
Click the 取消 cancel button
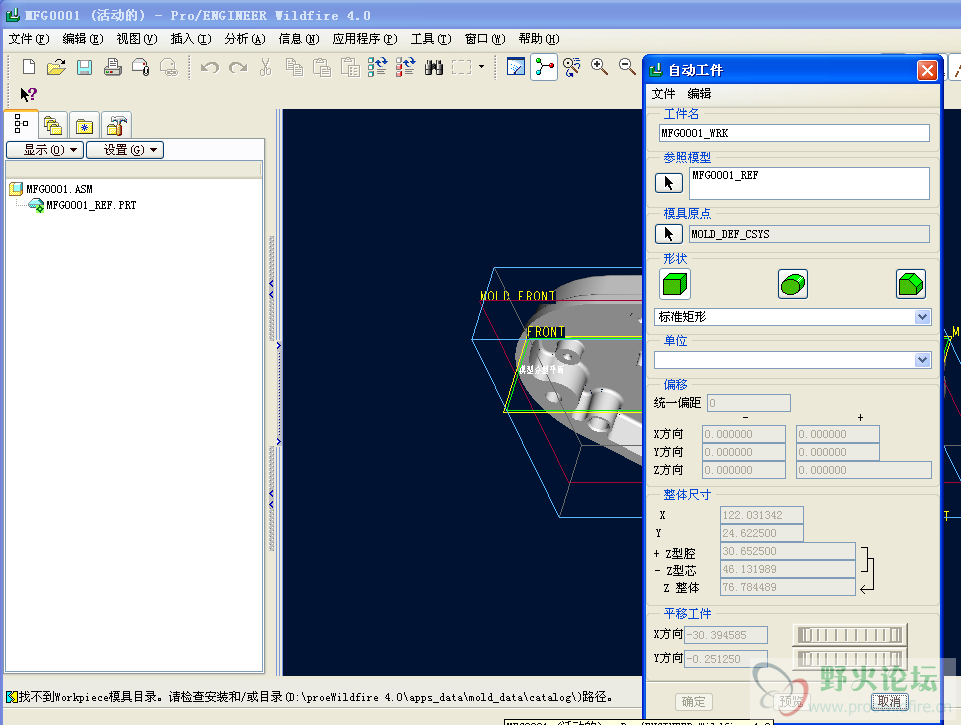tap(889, 702)
